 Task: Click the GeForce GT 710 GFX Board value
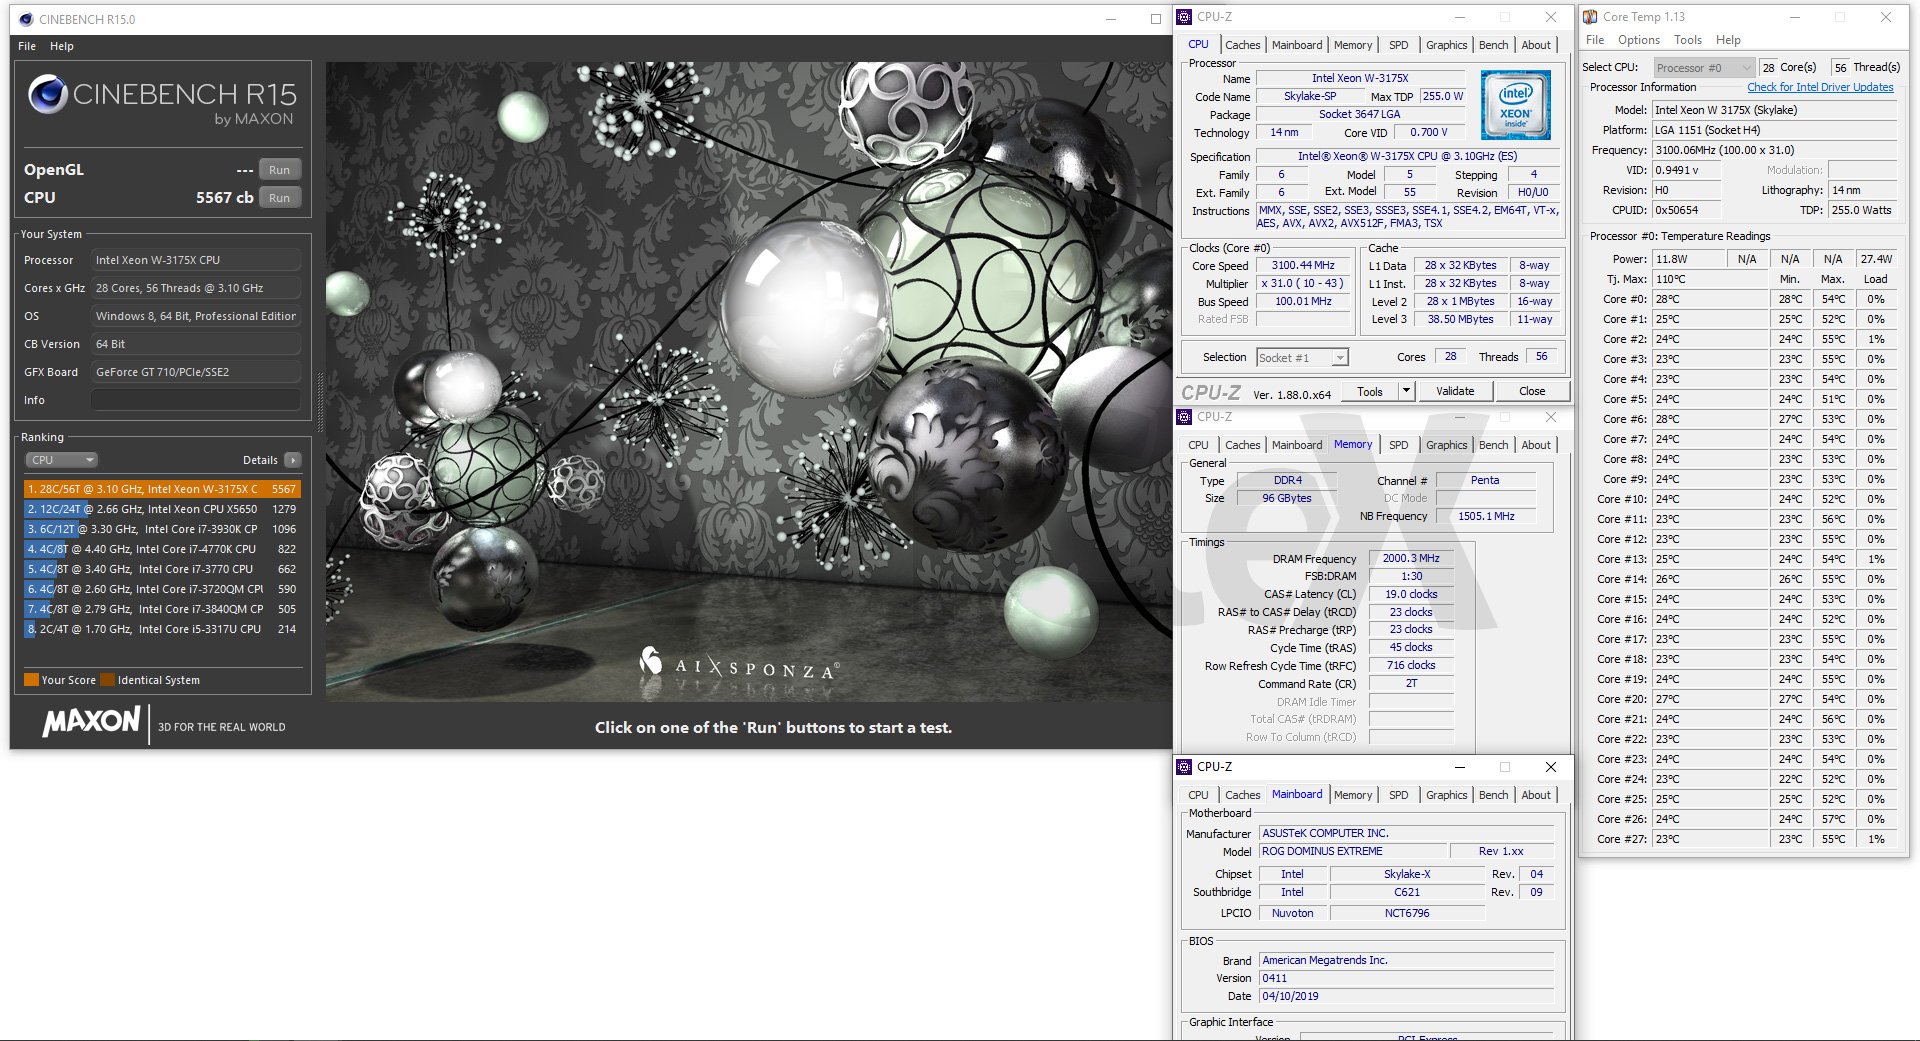point(196,372)
